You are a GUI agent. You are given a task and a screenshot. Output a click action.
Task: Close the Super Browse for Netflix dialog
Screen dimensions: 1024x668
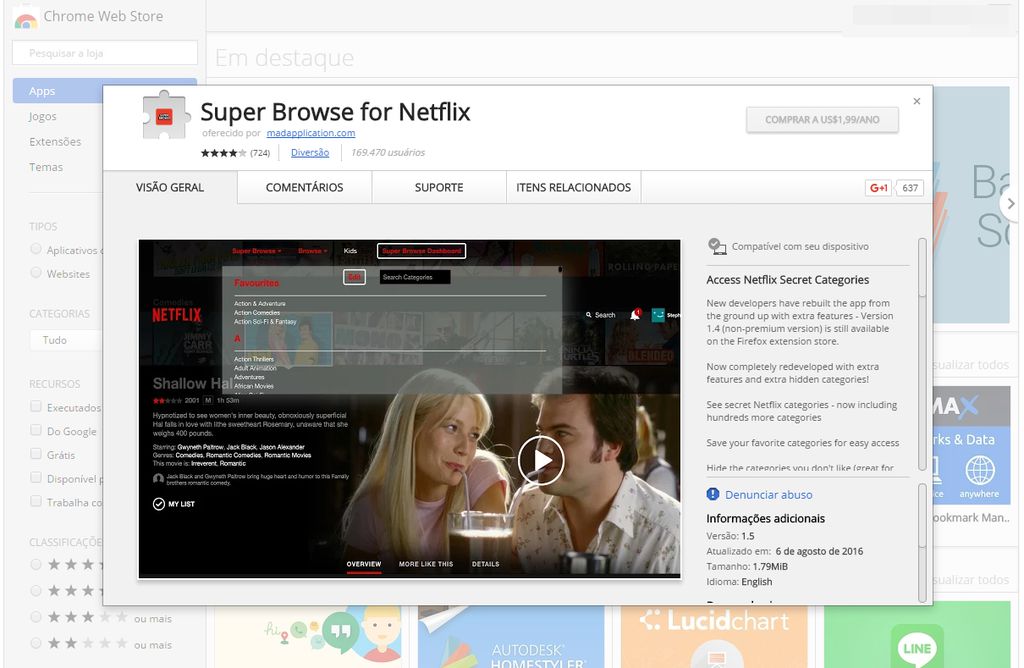tap(917, 101)
